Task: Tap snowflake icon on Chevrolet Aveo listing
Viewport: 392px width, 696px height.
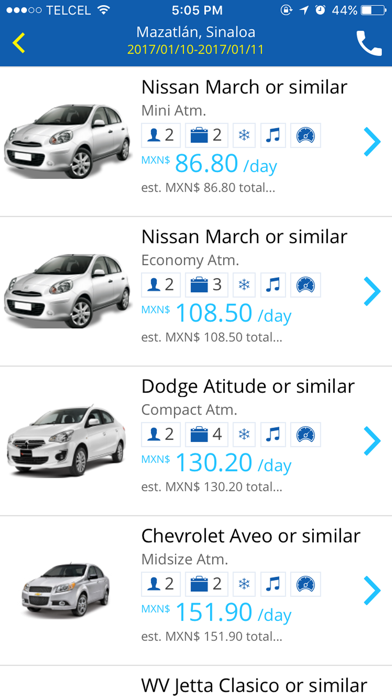Action: 244,584
